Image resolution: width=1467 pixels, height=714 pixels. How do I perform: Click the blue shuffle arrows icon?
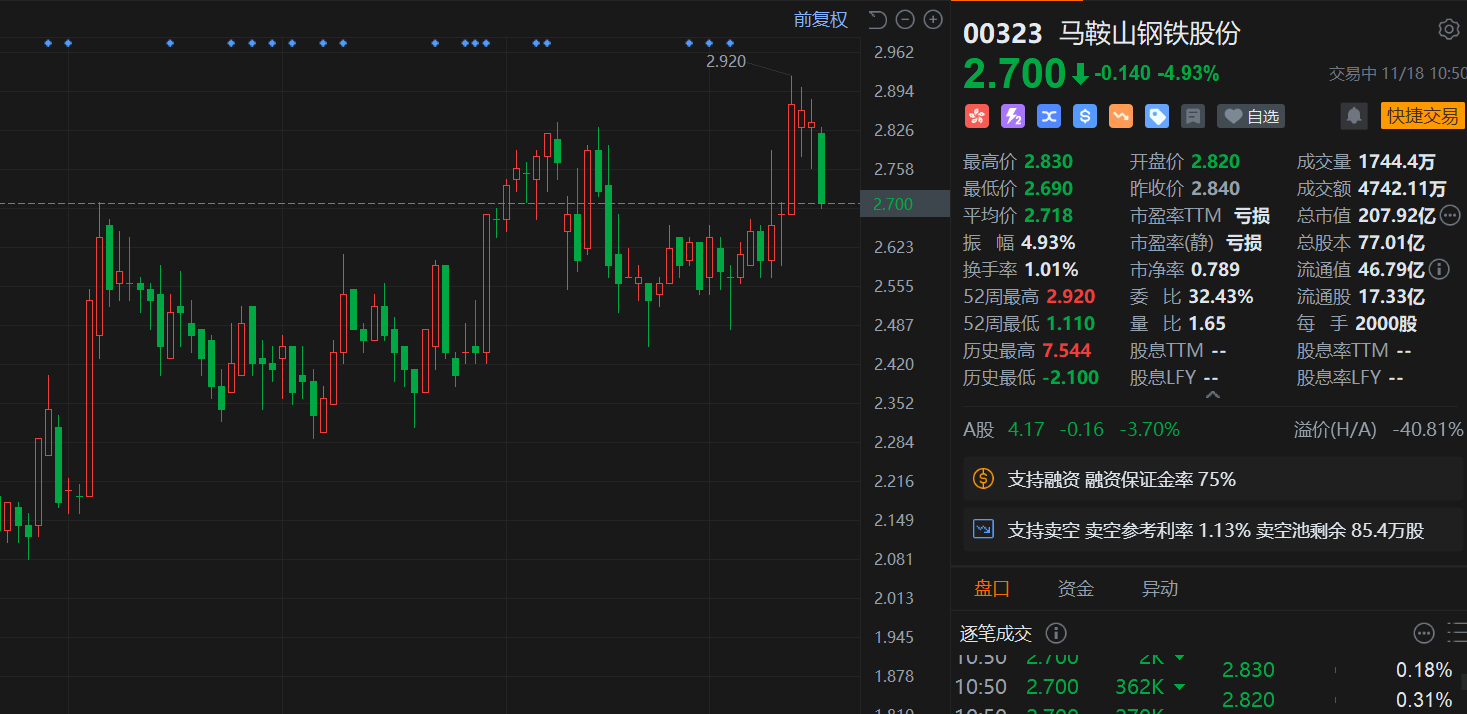click(1048, 116)
